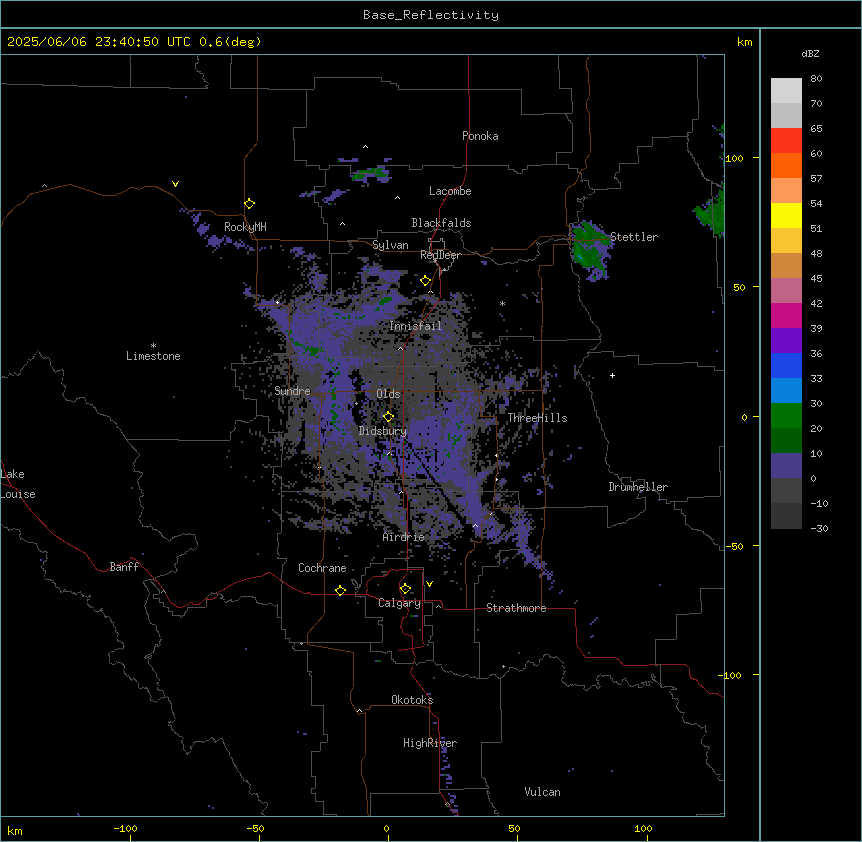Screen dimensions: 862x842
Task: Click the 50 tick label on the horizontal axis
Action: (x=514, y=829)
